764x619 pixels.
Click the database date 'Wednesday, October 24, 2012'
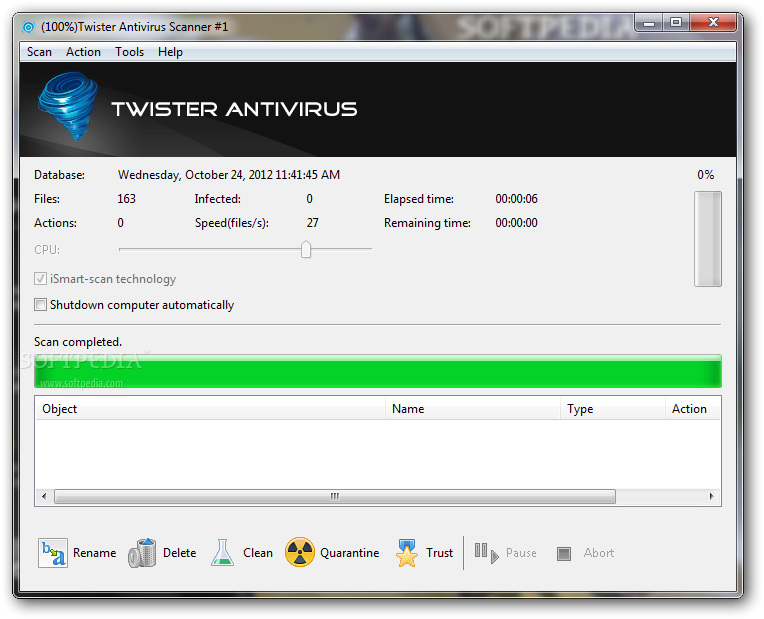pos(195,175)
